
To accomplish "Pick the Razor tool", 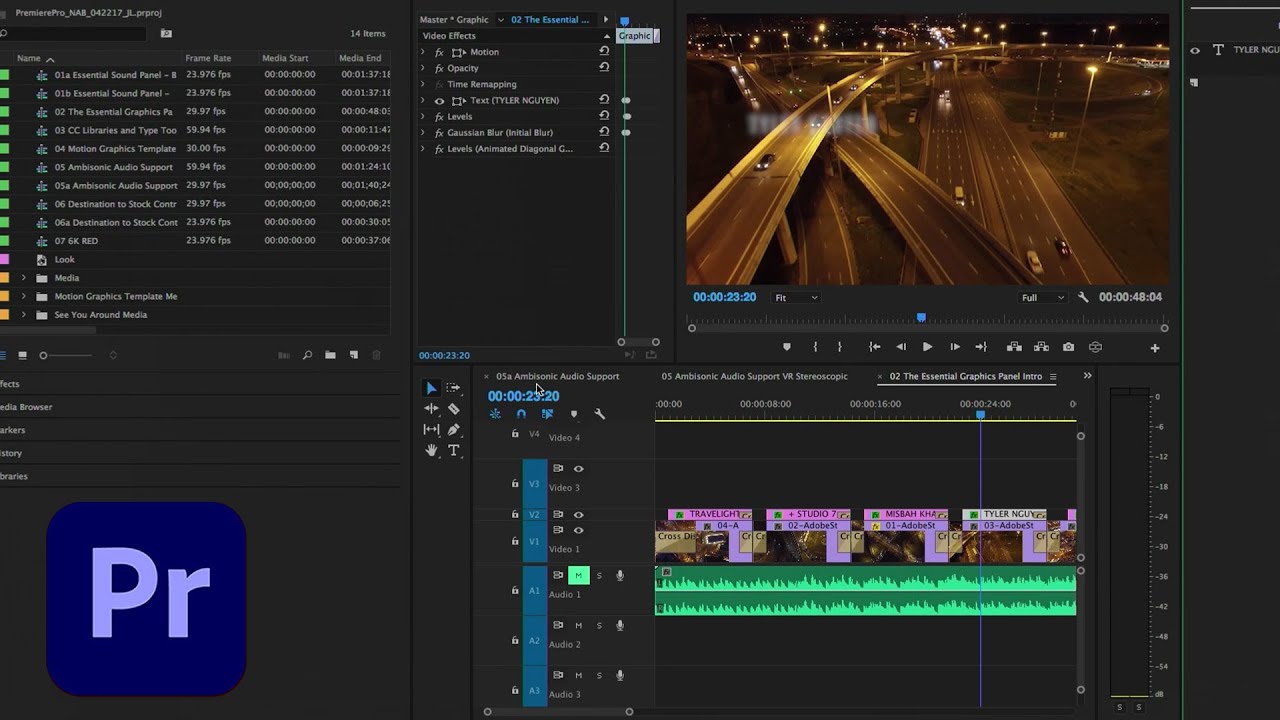I will pyautogui.click(x=453, y=408).
